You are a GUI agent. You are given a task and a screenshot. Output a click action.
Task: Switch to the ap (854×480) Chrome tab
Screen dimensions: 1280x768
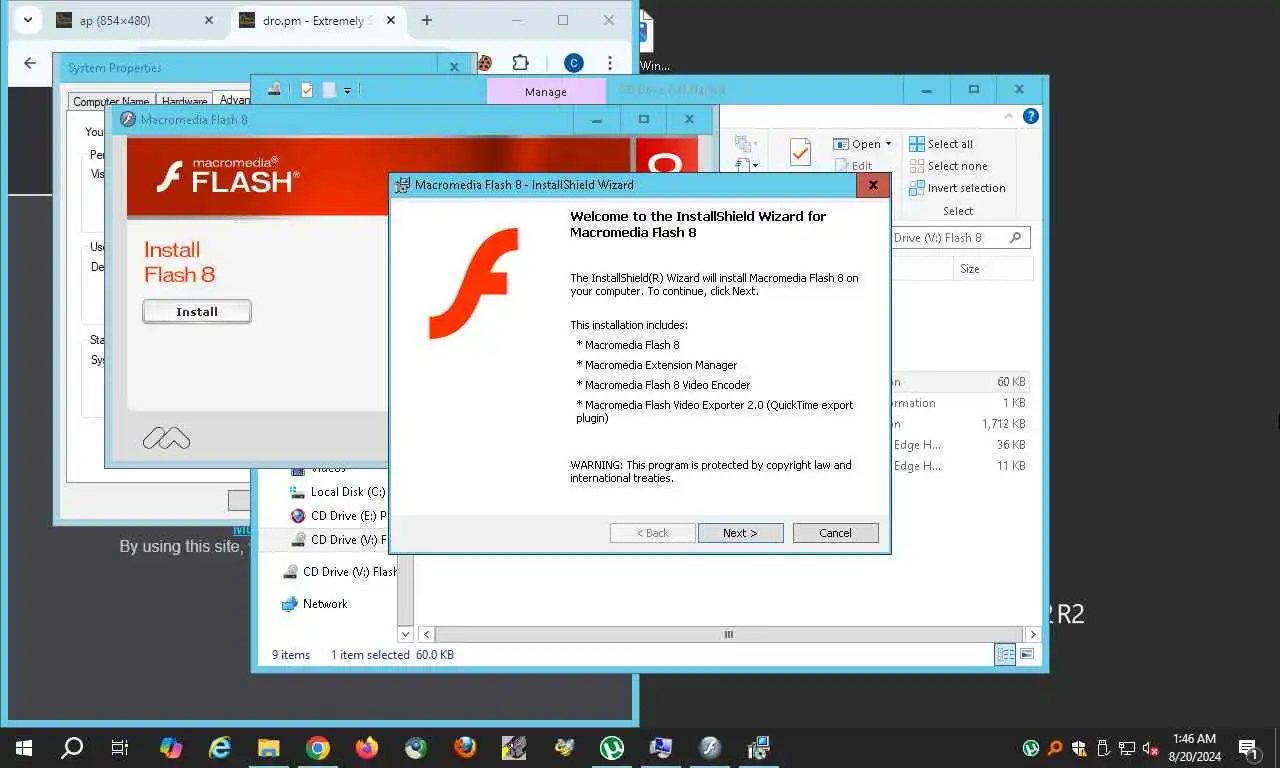pos(136,20)
